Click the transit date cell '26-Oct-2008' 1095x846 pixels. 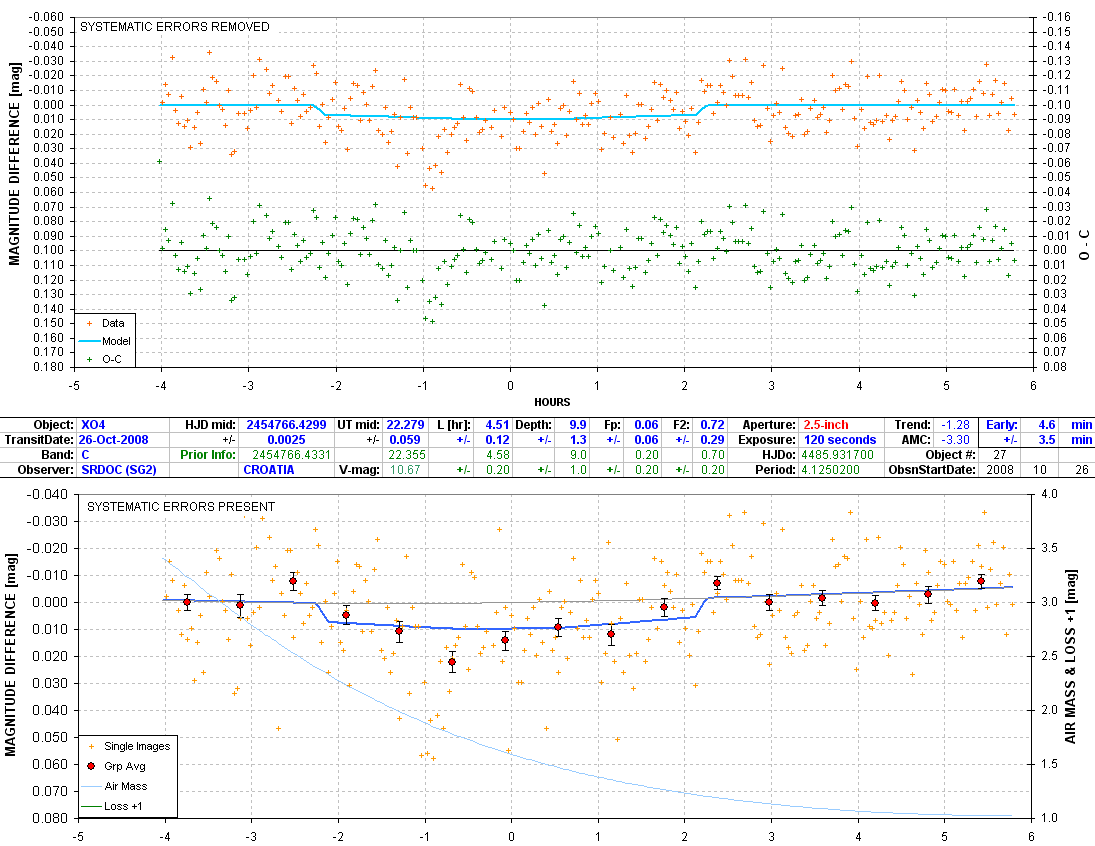click(114, 440)
